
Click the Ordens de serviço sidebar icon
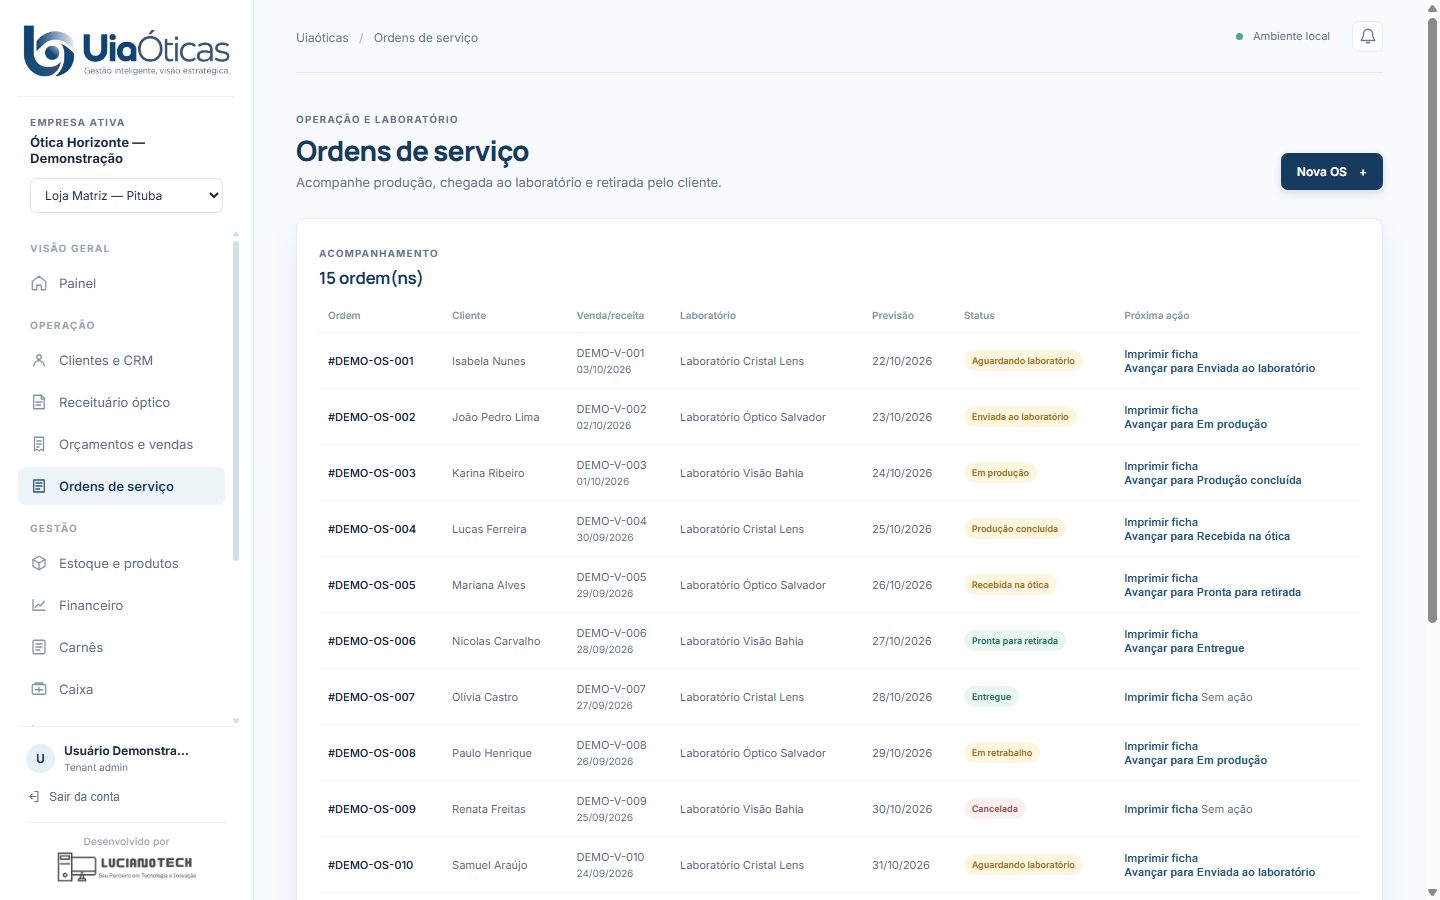coord(39,487)
